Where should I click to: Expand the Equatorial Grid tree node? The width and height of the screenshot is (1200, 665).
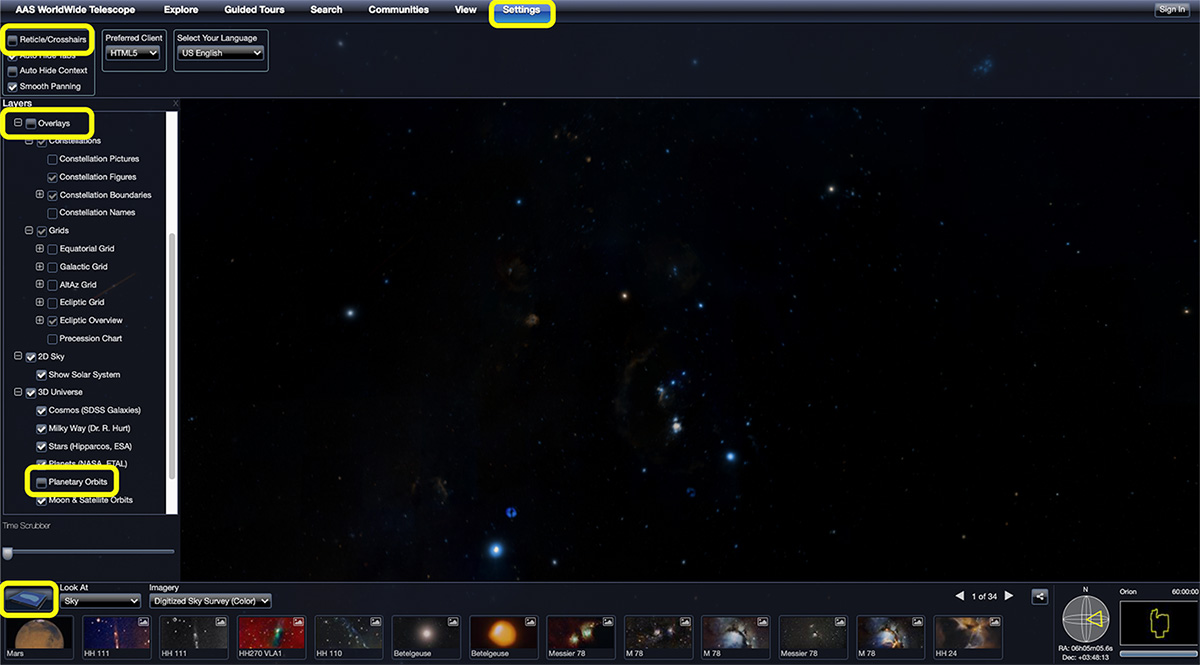[40, 249]
